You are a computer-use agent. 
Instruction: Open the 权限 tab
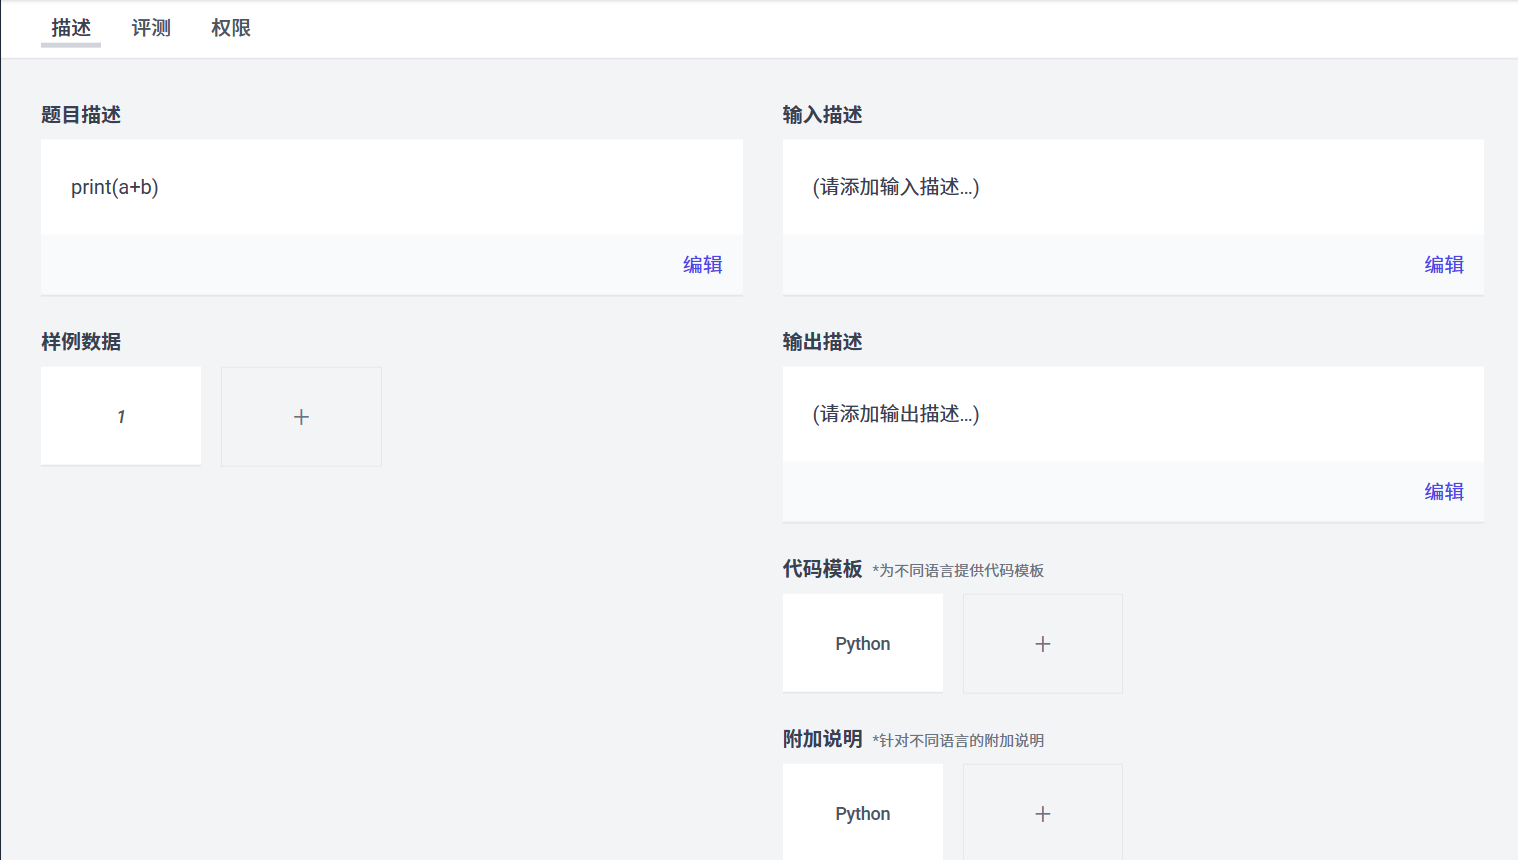tap(231, 28)
